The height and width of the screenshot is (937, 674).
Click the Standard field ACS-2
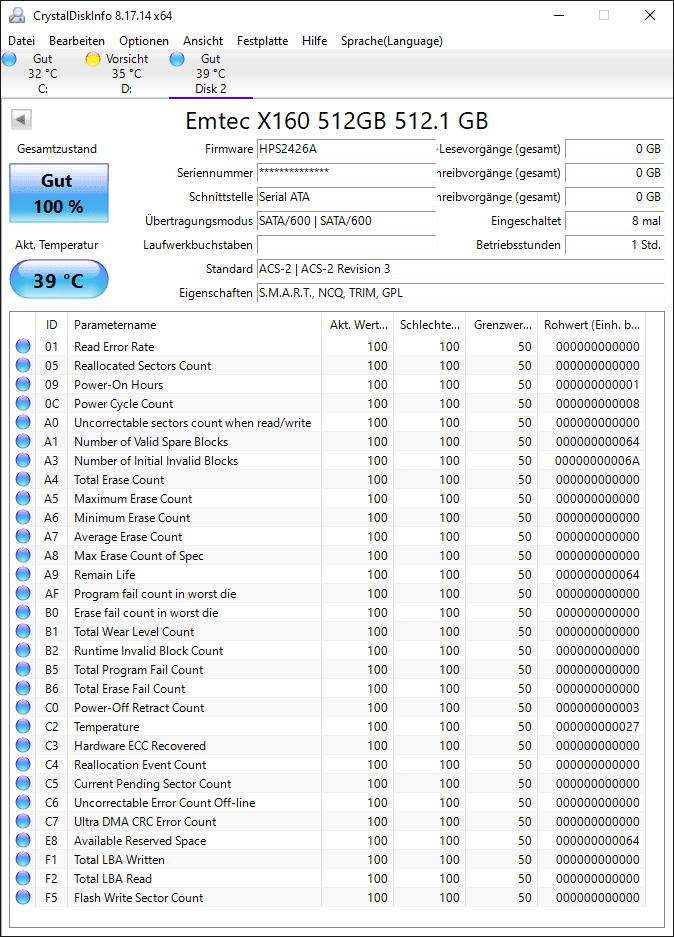461,269
